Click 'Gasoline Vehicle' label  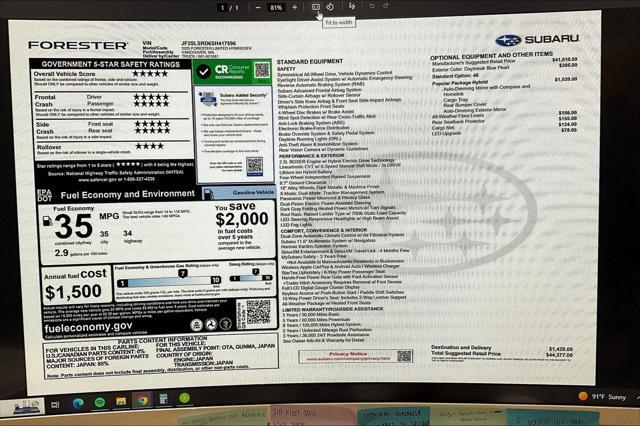253,192
